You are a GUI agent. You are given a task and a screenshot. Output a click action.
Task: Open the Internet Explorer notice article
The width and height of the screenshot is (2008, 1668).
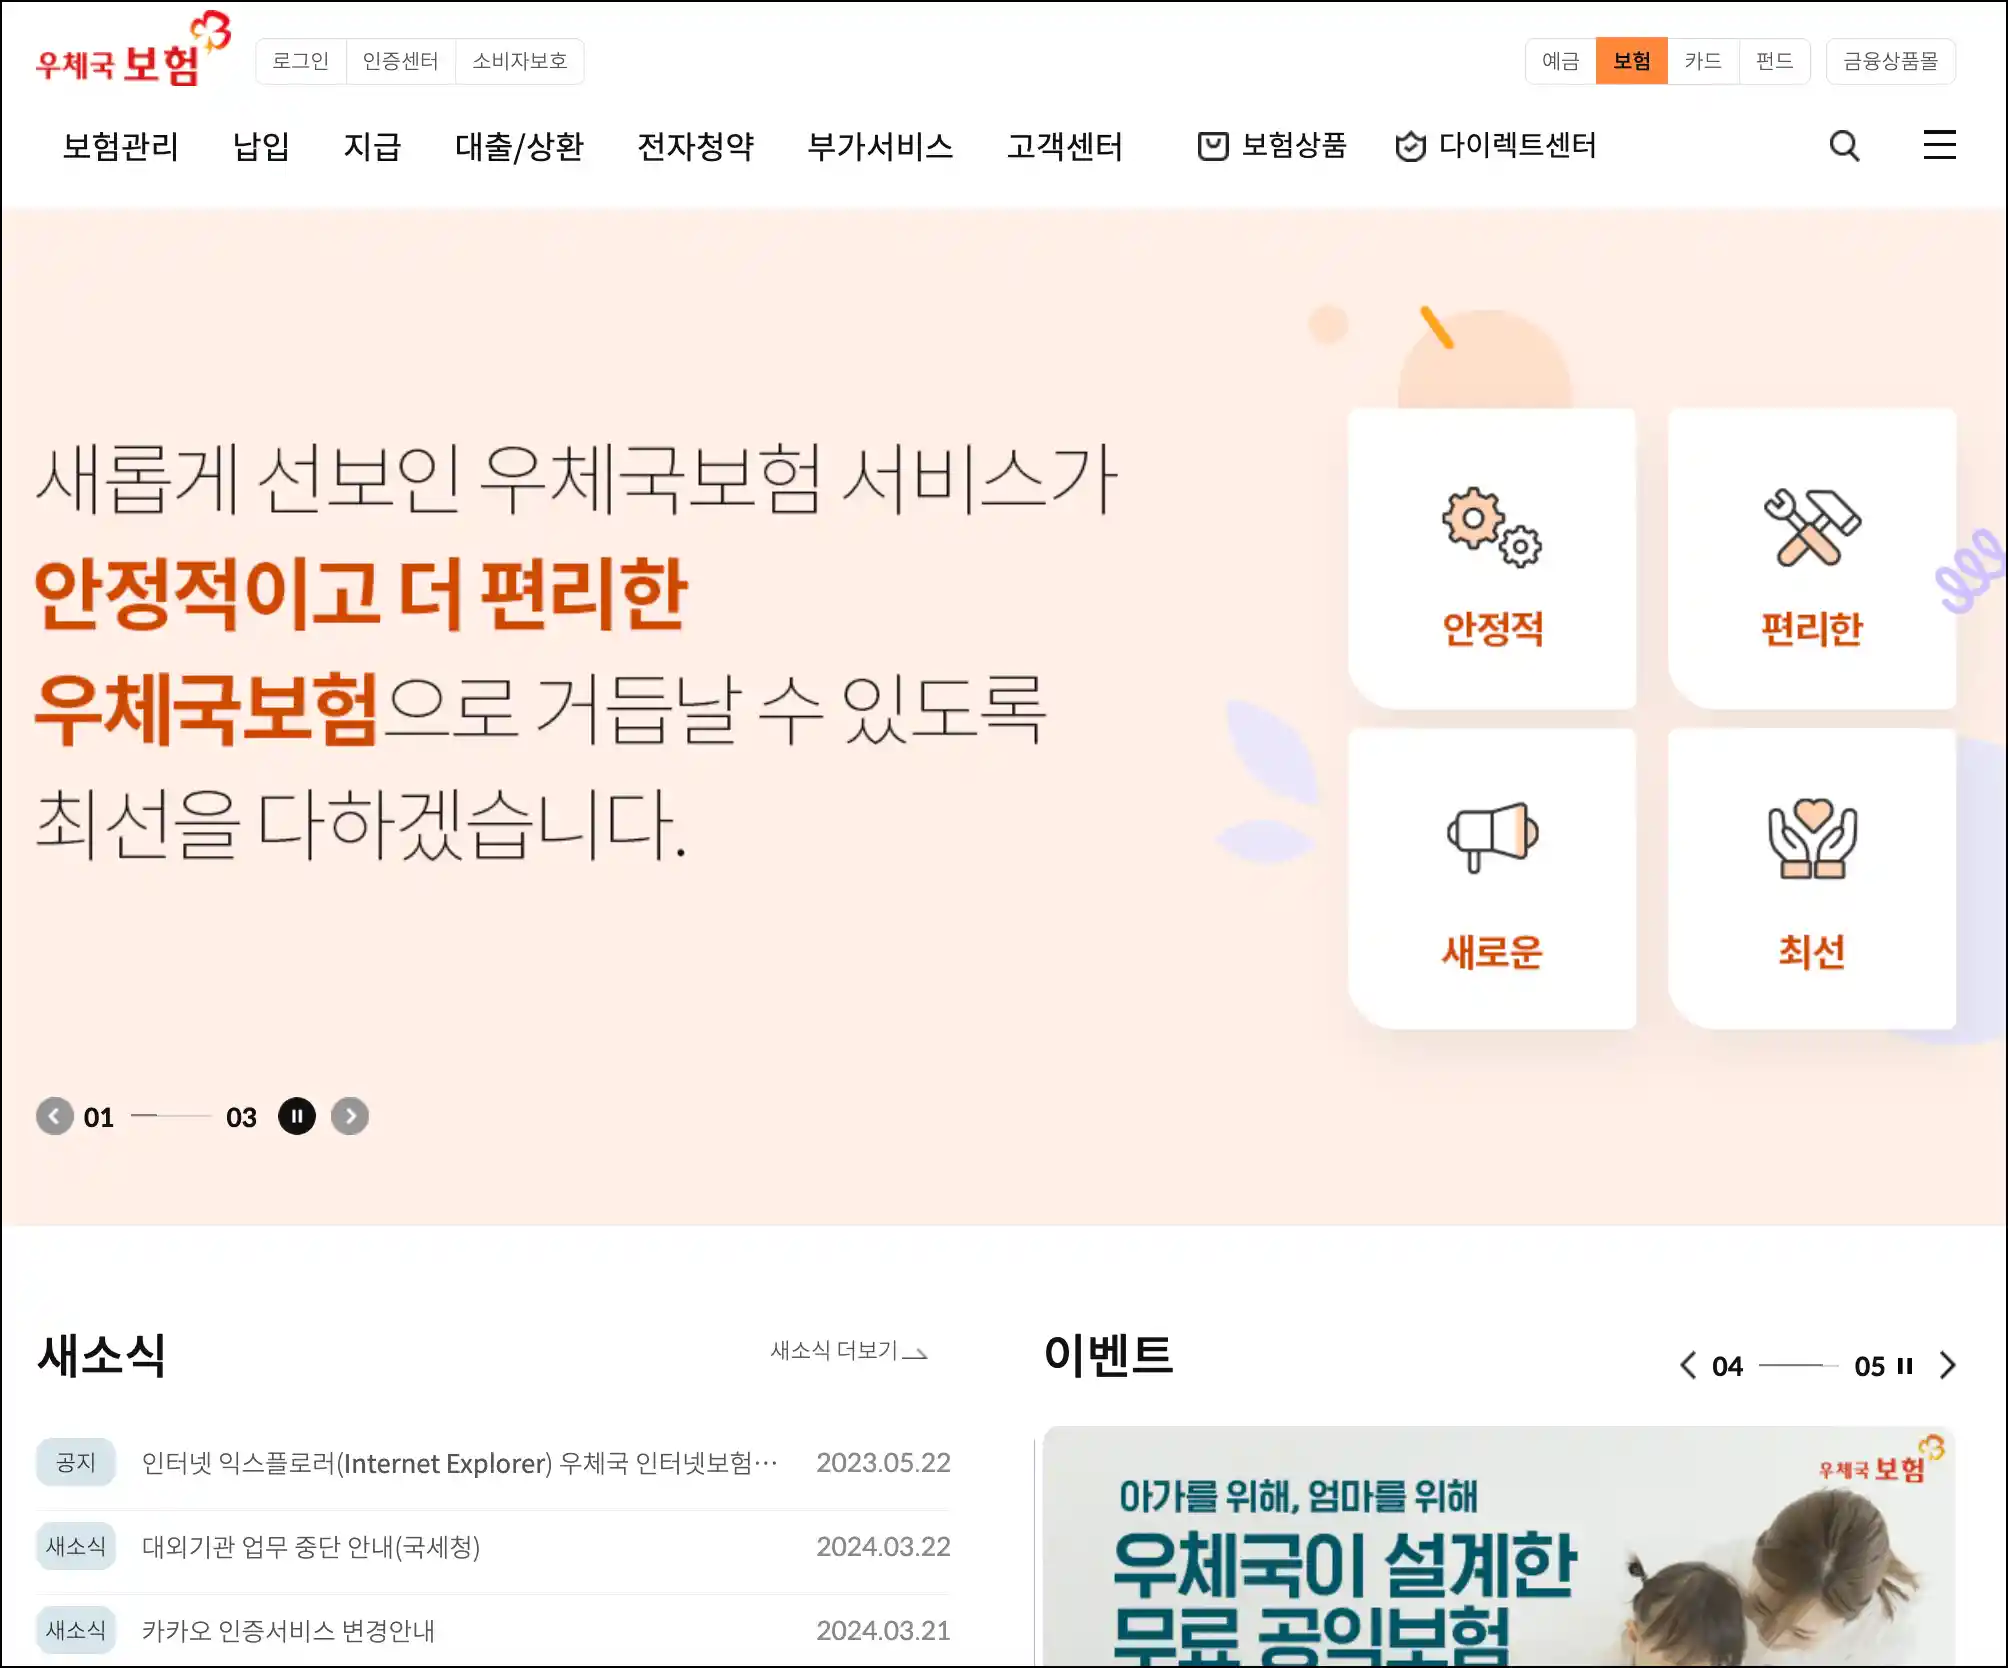(x=459, y=1463)
